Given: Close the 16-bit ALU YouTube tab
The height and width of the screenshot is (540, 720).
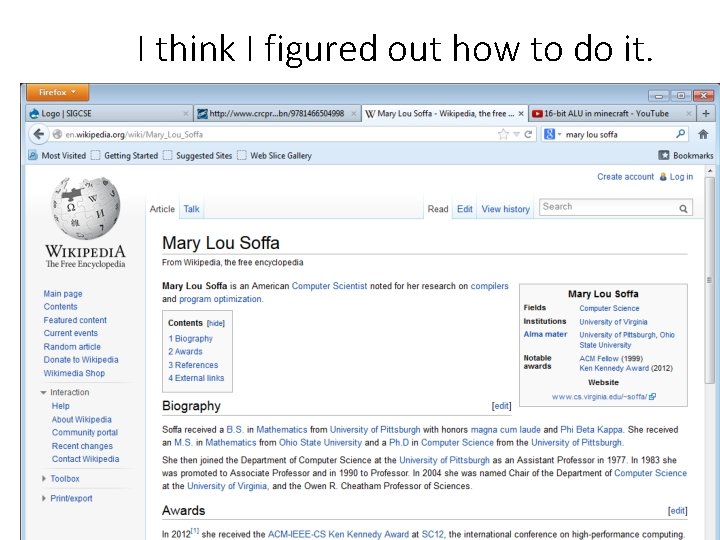Looking at the screenshot, I should [689, 113].
